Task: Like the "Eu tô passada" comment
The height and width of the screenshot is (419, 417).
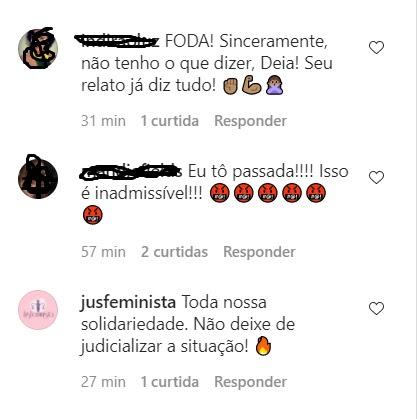Action: [x=376, y=177]
